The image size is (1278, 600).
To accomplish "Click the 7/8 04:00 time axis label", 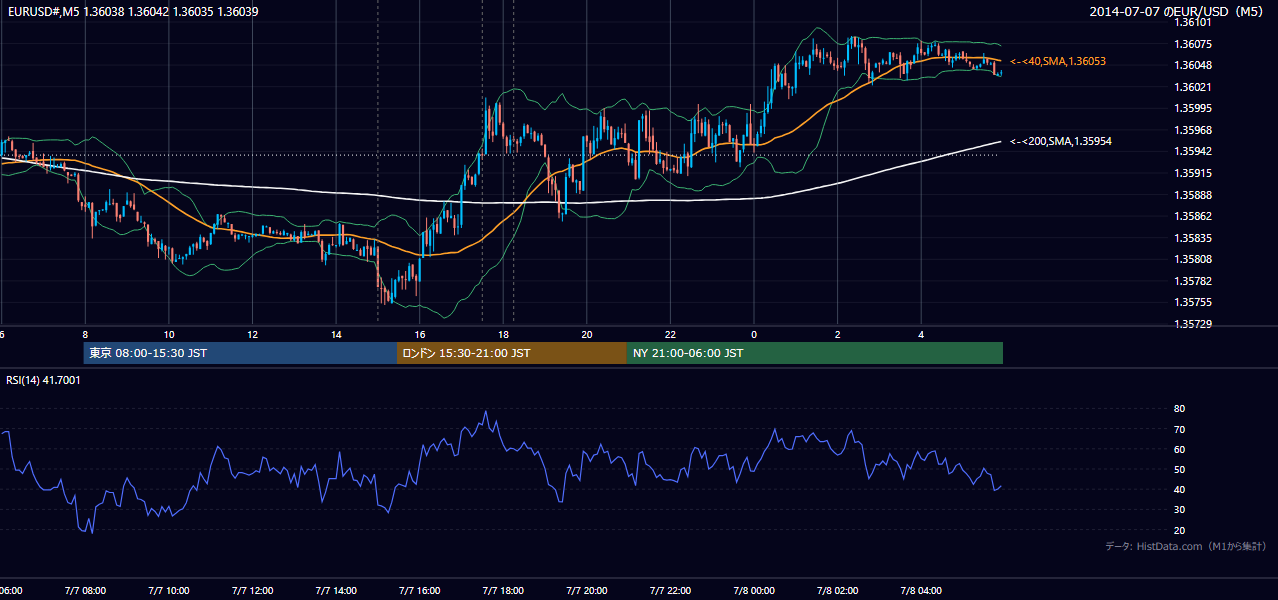I will coord(921,591).
